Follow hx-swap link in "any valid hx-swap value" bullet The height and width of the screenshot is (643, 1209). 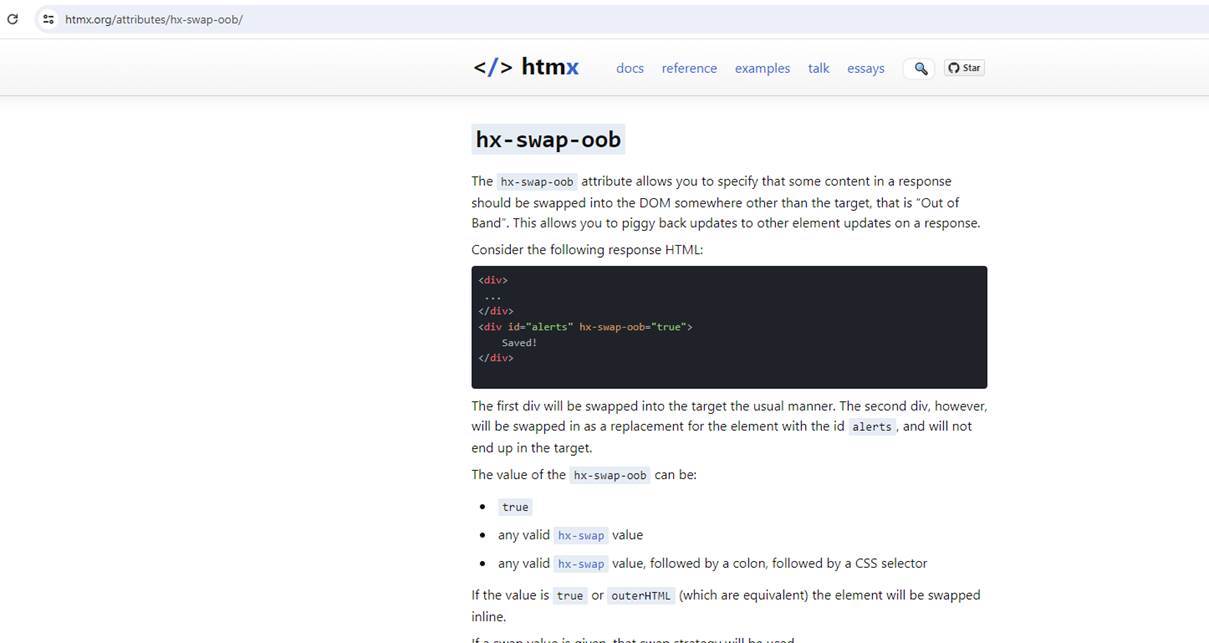click(x=581, y=535)
